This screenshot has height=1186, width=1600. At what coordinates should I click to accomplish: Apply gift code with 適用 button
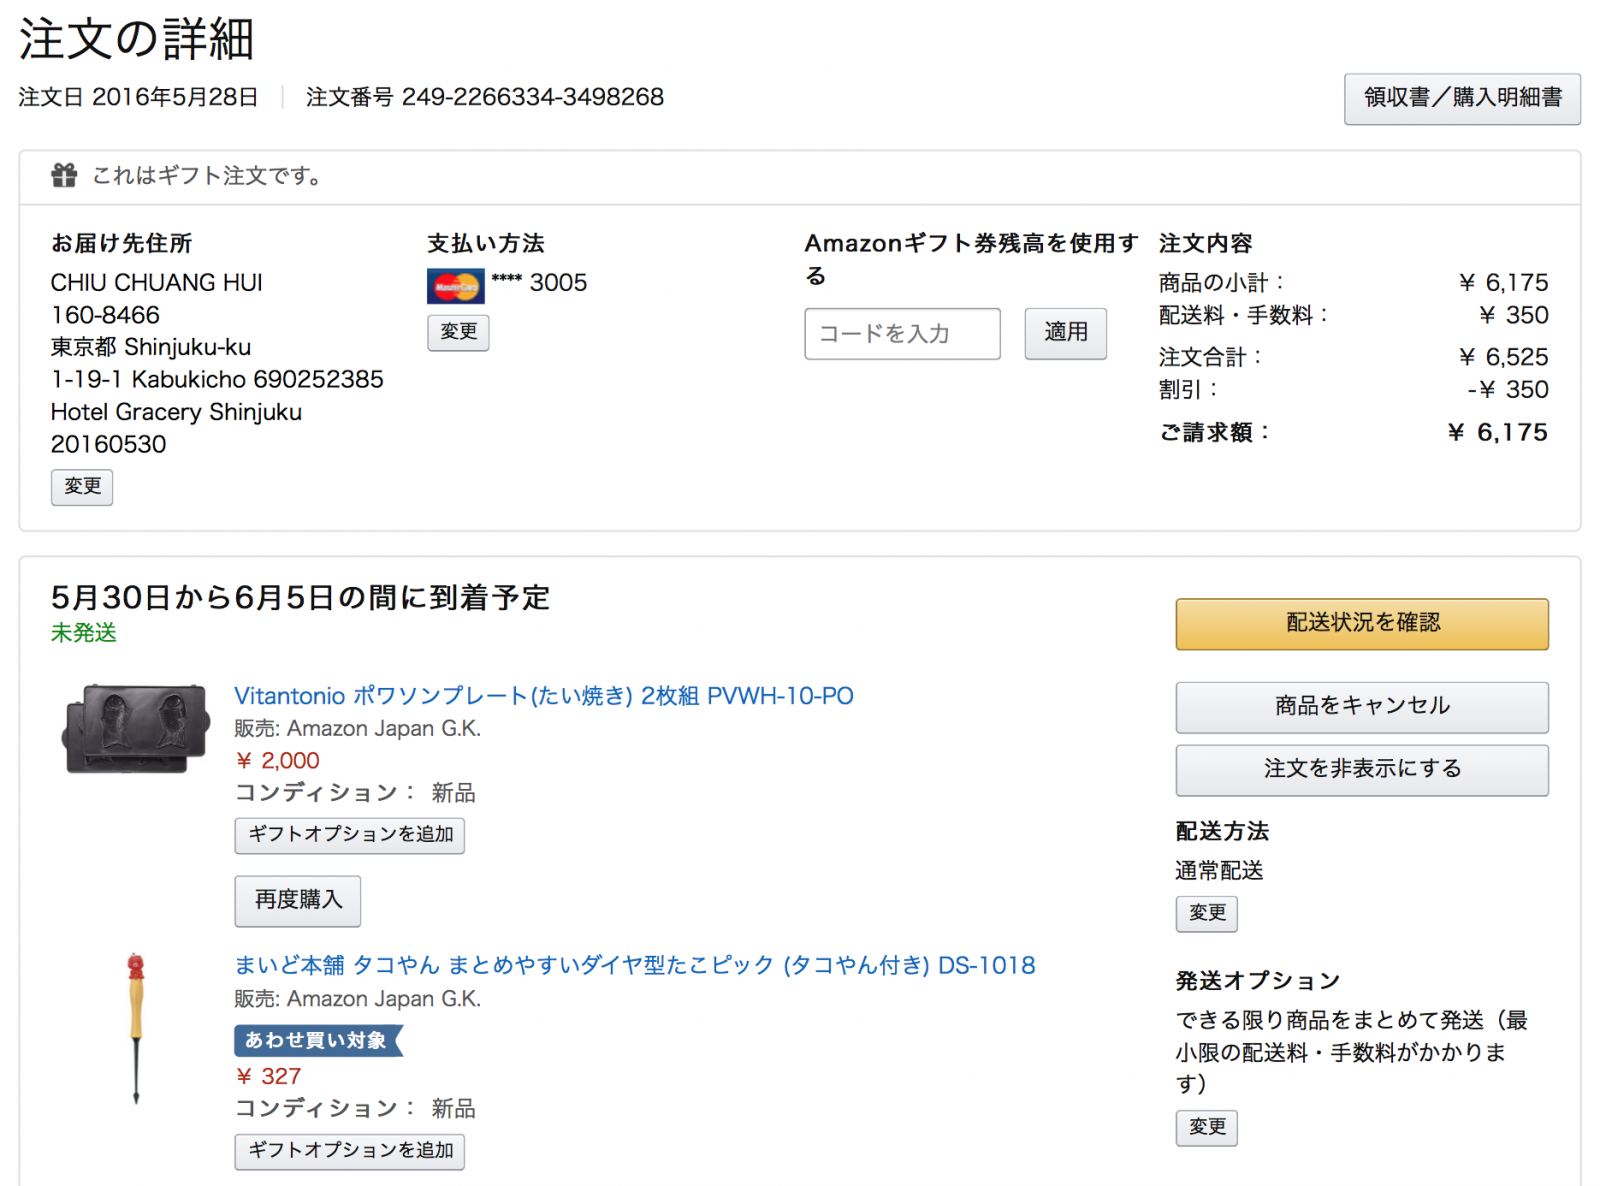point(1066,333)
